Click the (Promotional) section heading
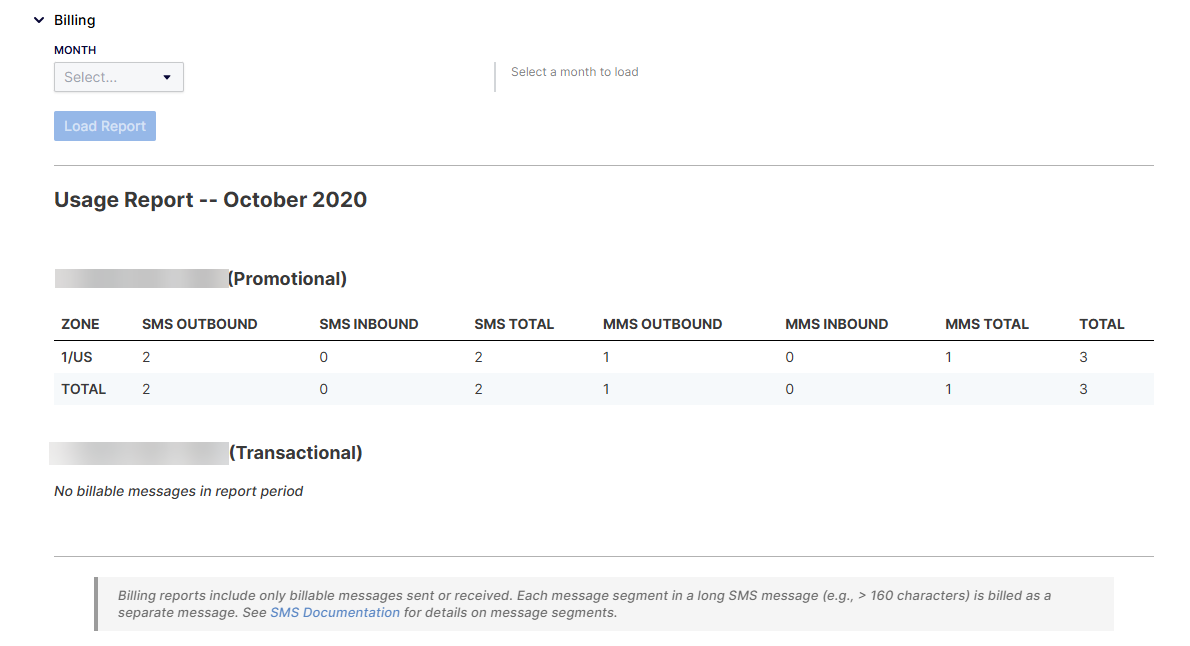This screenshot has width=1190, height=646. (x=287, y=279)
